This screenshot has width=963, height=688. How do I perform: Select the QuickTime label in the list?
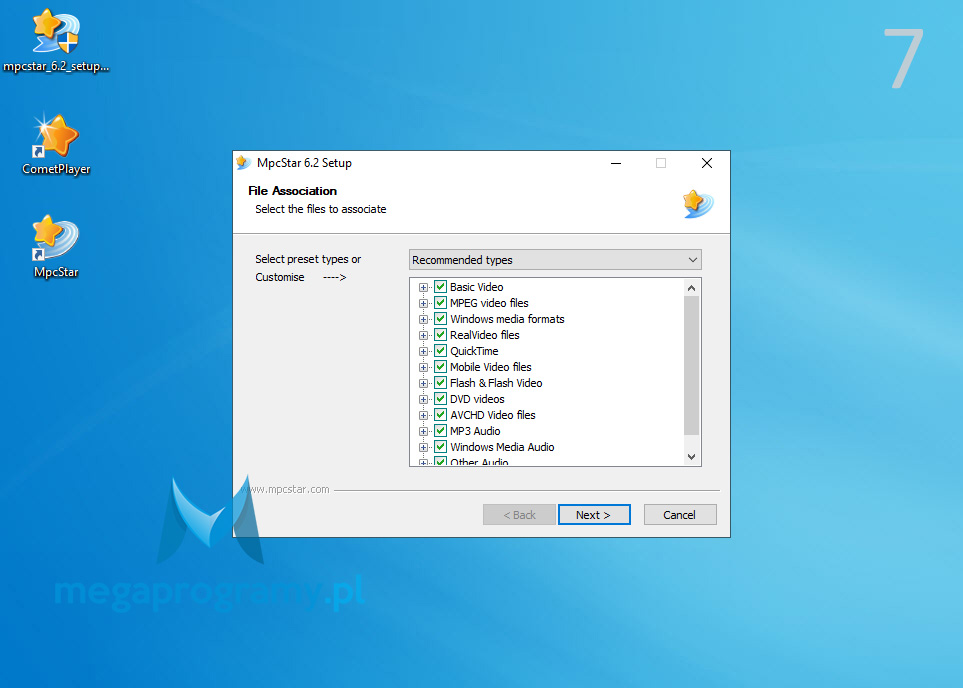click(x=474, y=351)
